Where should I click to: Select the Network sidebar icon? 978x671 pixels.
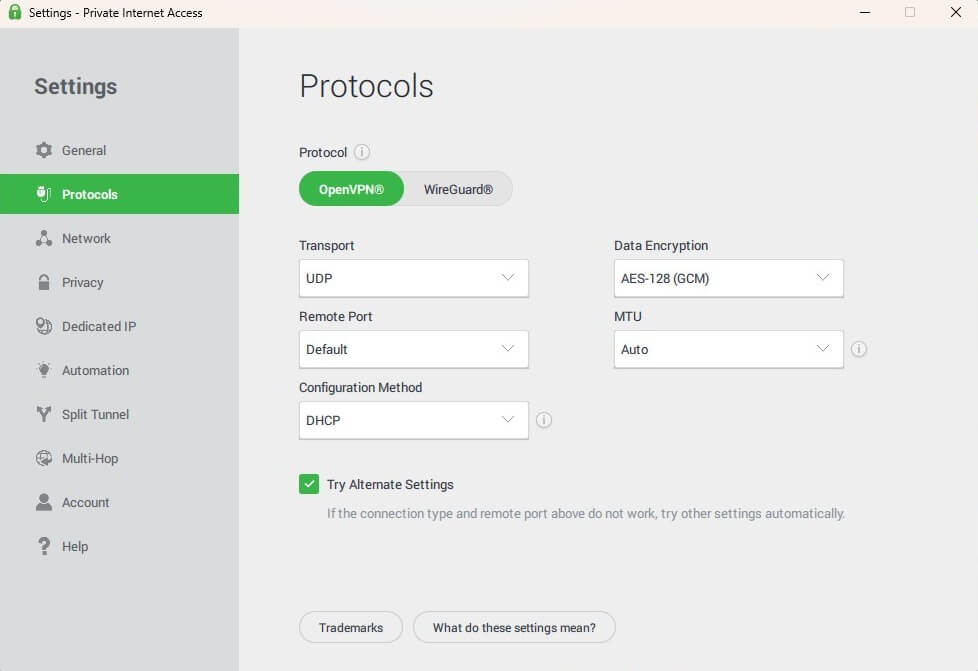coord(45,238)
